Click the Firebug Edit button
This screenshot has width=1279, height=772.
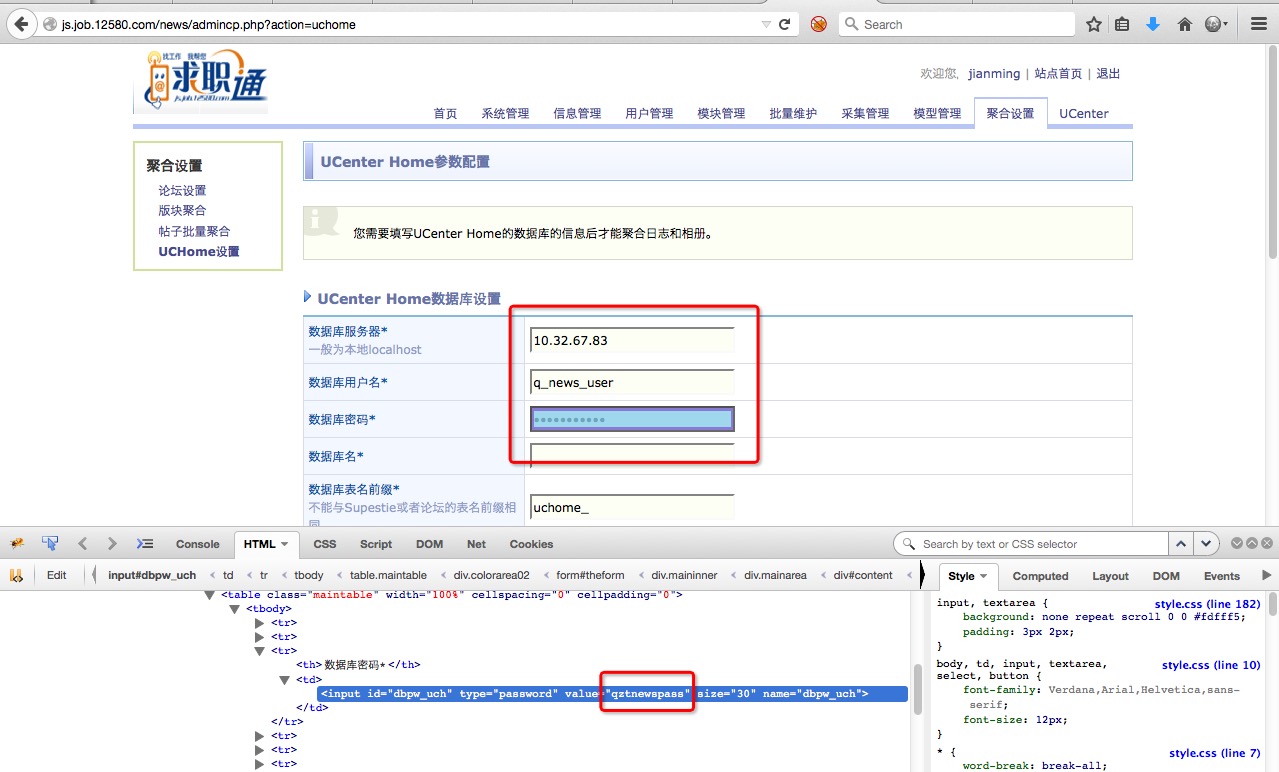click(57, 575)
